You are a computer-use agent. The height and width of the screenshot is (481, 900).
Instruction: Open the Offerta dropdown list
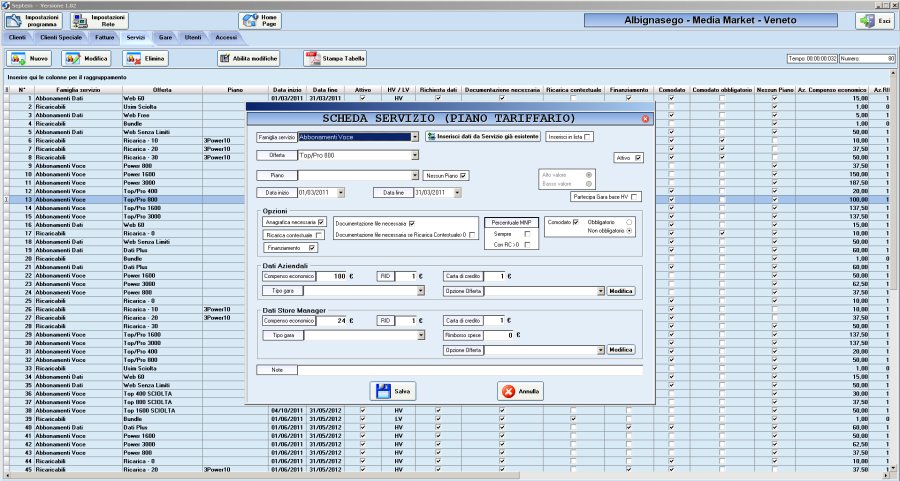[x=414, y=156]
